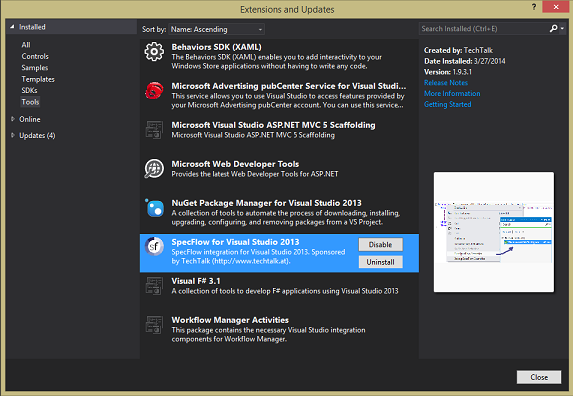Expand the Online category
This screenshot has height=396, width=573.
tap(13, 119)
